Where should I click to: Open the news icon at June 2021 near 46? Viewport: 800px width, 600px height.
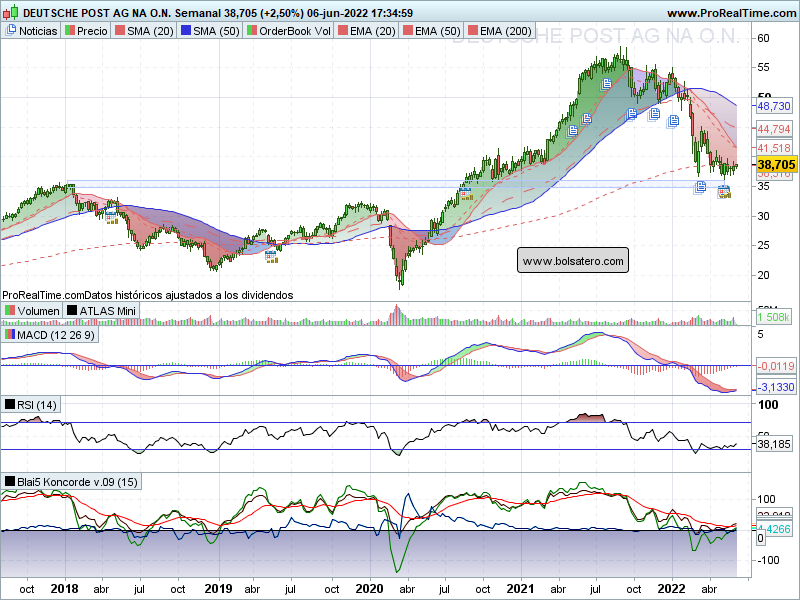(586, 119)
